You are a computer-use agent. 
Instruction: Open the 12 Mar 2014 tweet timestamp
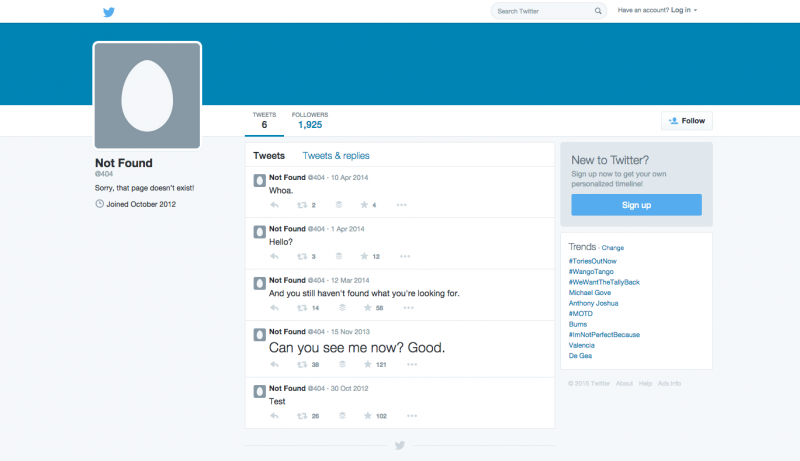coord(350,280)
